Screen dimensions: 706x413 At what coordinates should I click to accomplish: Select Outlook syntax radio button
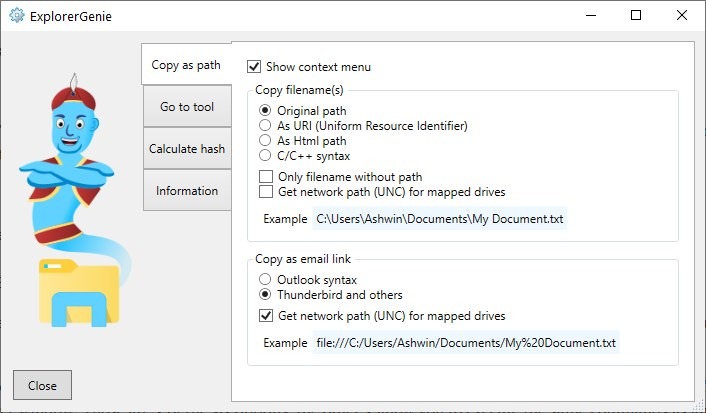click(265, 279)
